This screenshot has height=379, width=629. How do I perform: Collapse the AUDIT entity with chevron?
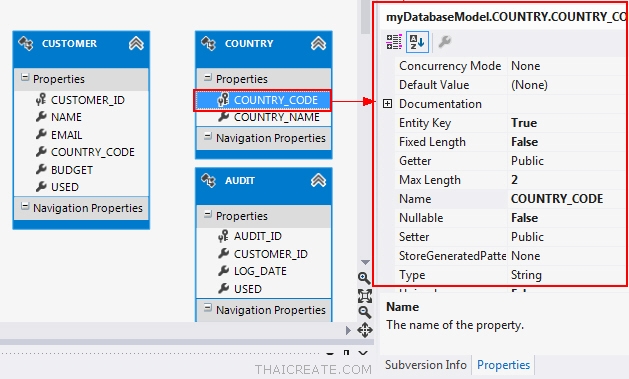[319, 180]
